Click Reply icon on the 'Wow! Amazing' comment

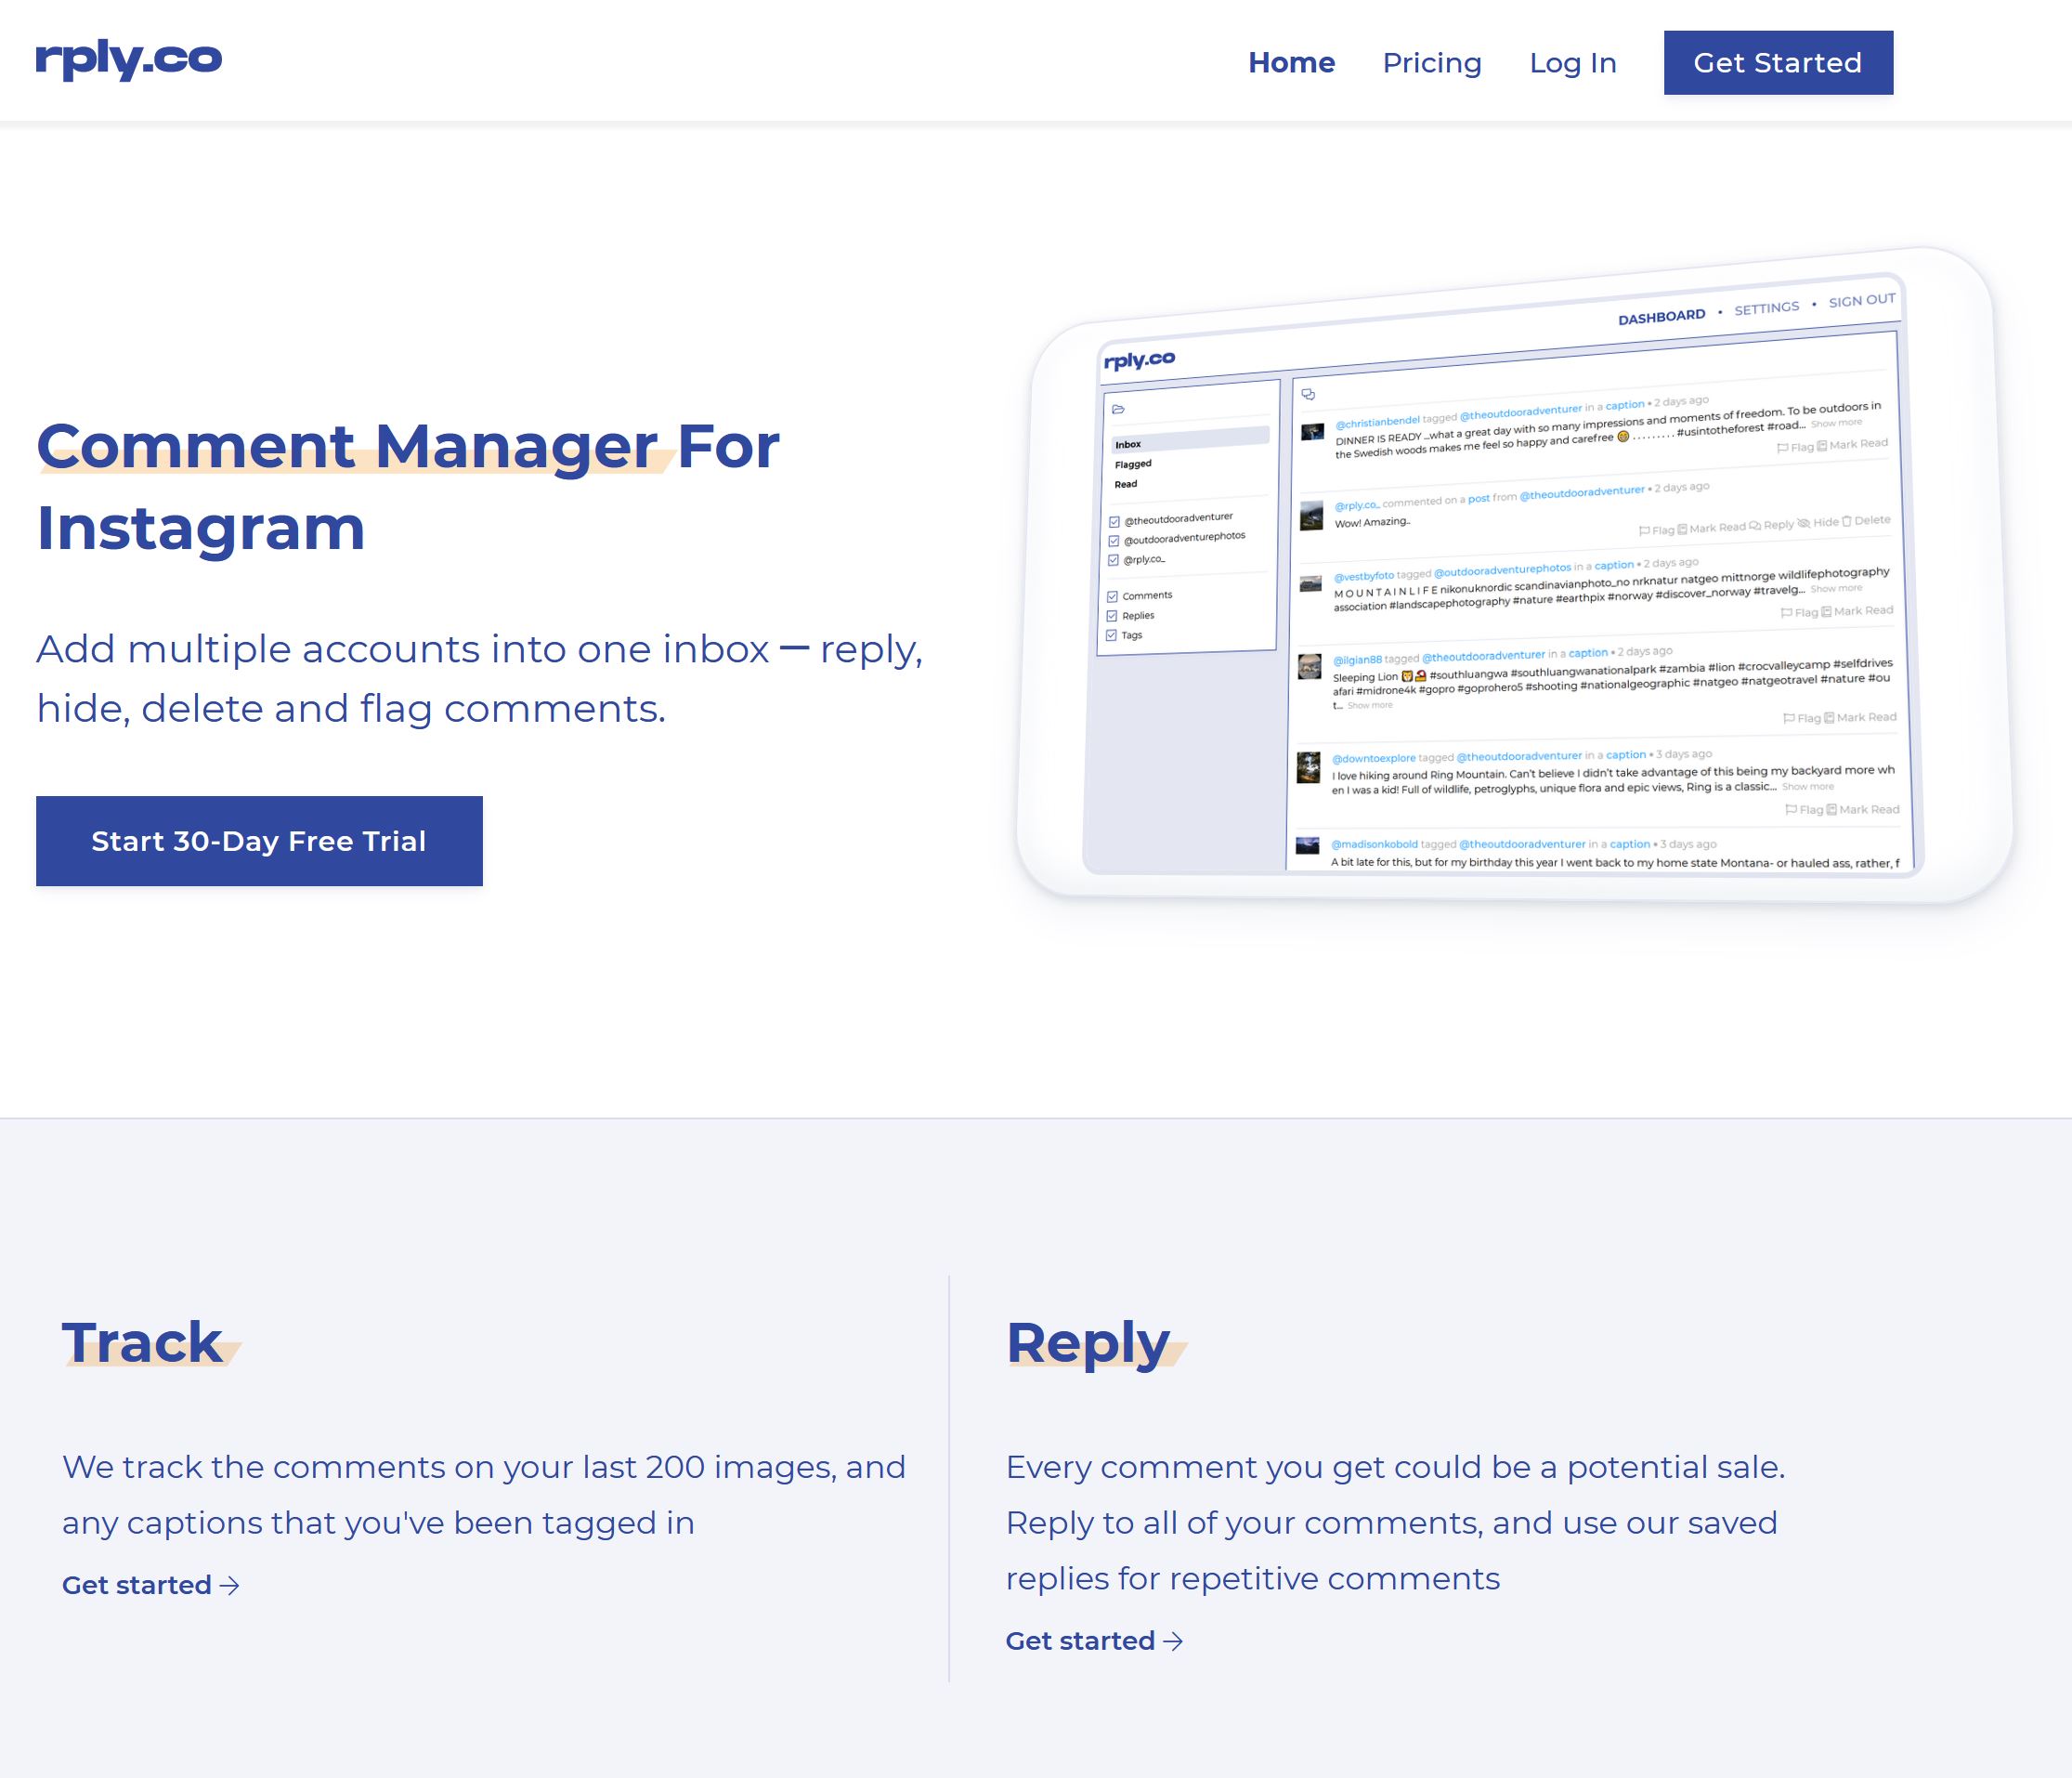(1755, 526)
